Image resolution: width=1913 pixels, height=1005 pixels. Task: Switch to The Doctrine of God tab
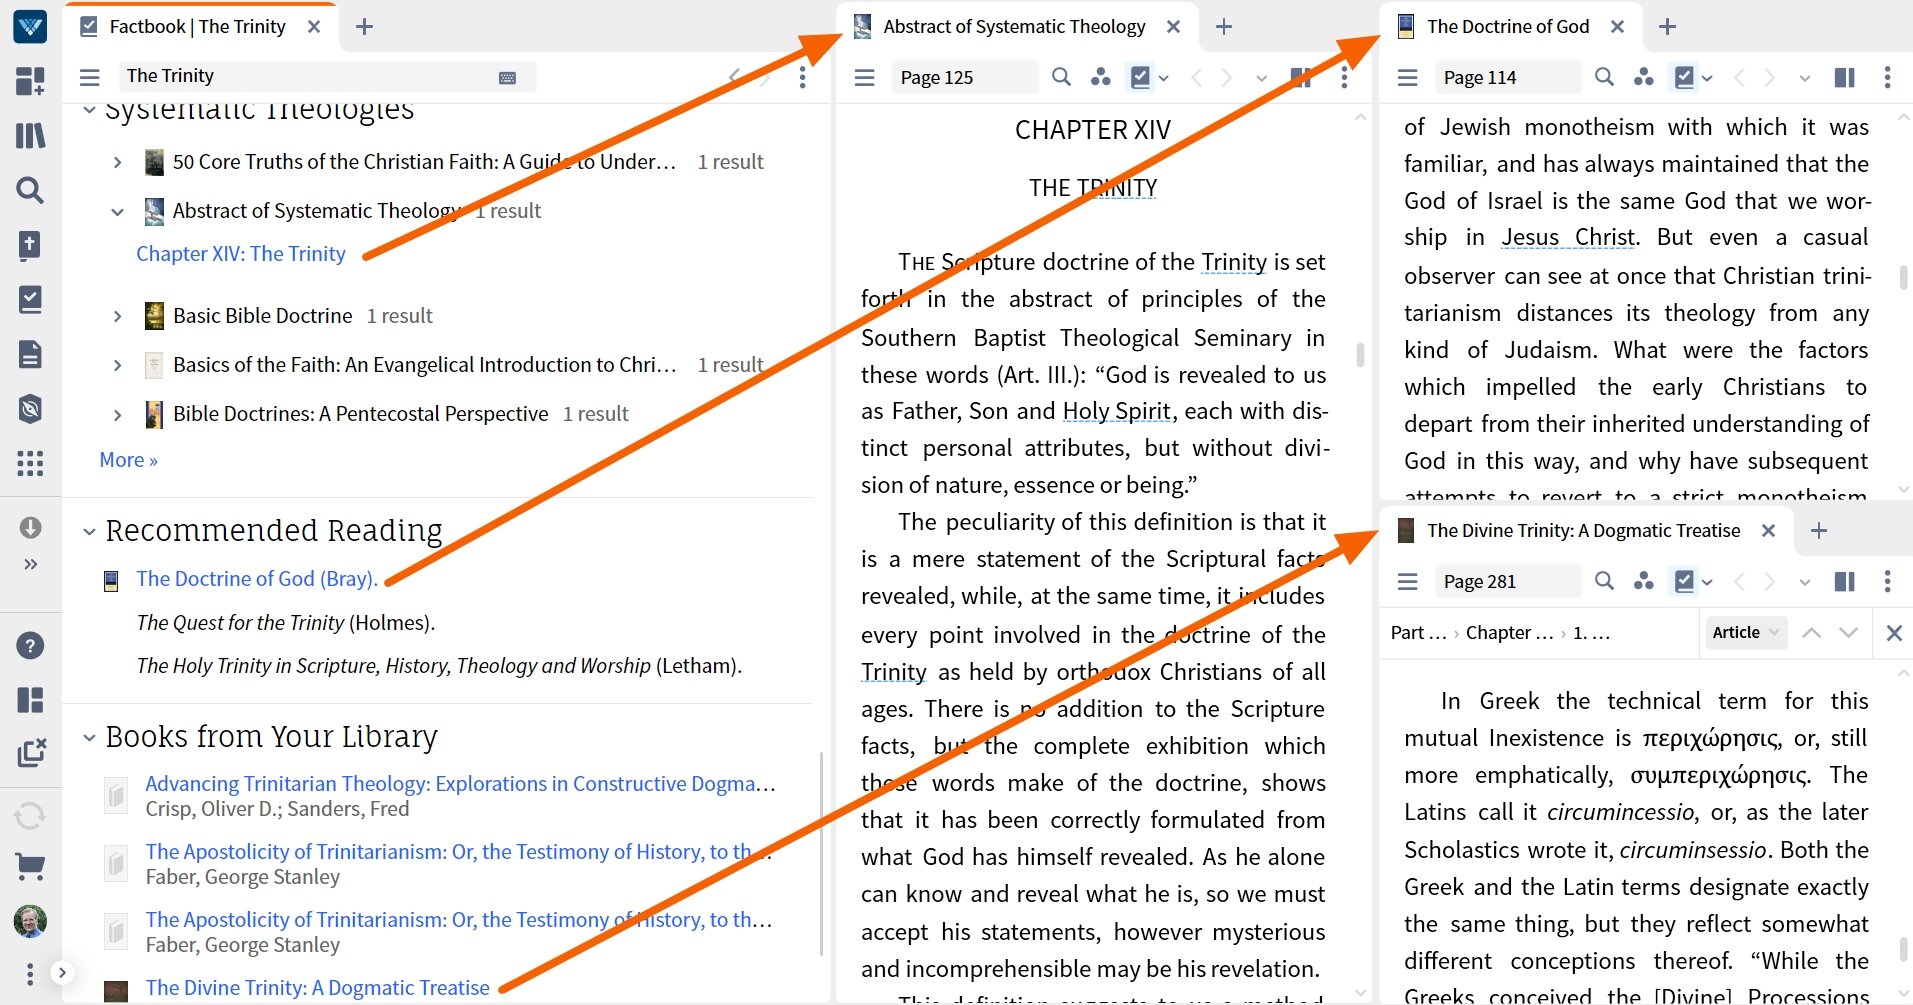click(x=1508, y=27)
